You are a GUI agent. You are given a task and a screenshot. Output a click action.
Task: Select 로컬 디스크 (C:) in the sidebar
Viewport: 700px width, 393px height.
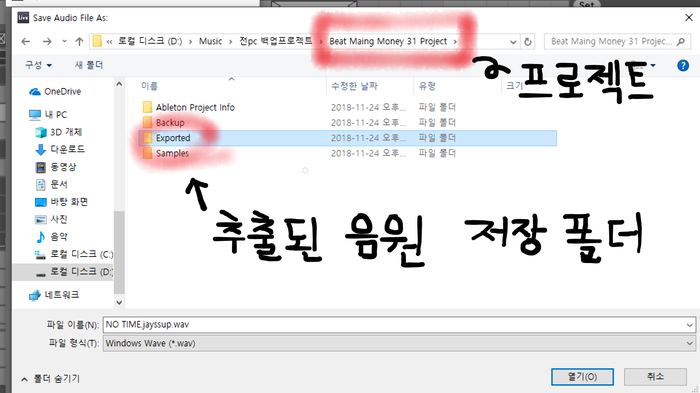(x=74, y=255)
